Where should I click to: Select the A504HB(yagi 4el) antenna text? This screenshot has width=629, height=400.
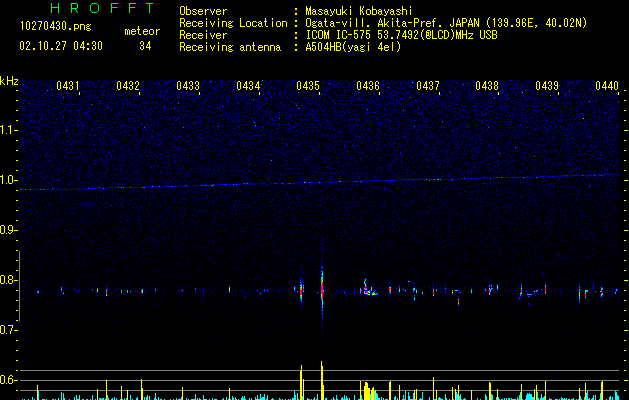tap(353, 47)
